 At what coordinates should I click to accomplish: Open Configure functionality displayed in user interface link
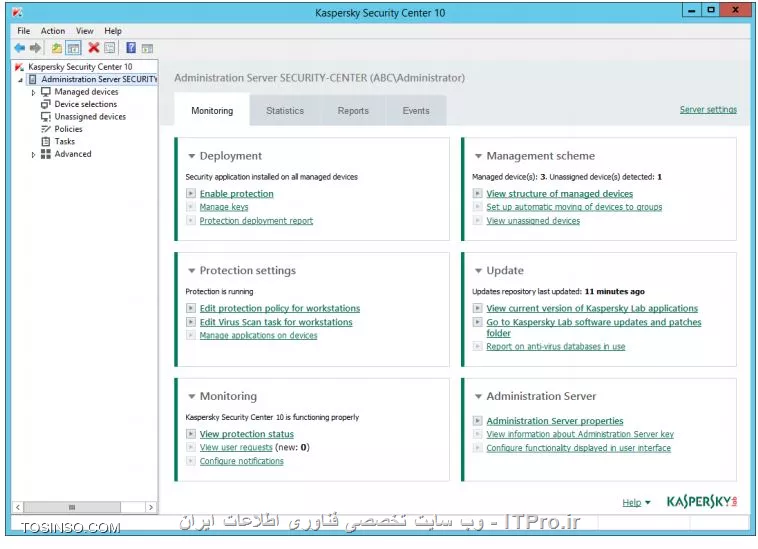pos(579,448)
